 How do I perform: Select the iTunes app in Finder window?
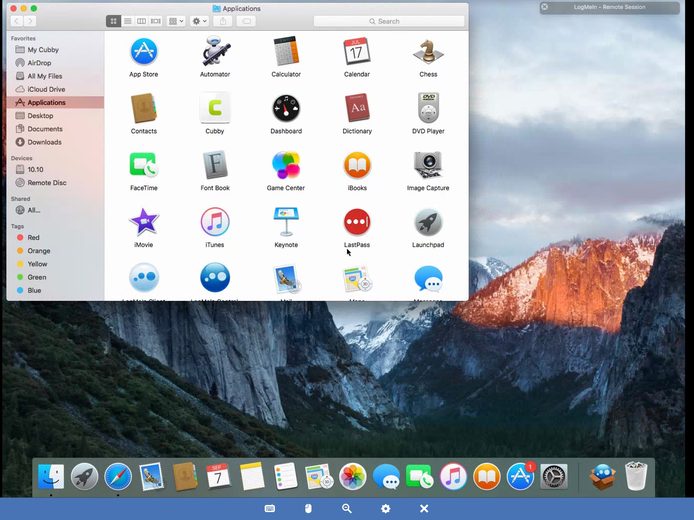[x=215, y=222]
